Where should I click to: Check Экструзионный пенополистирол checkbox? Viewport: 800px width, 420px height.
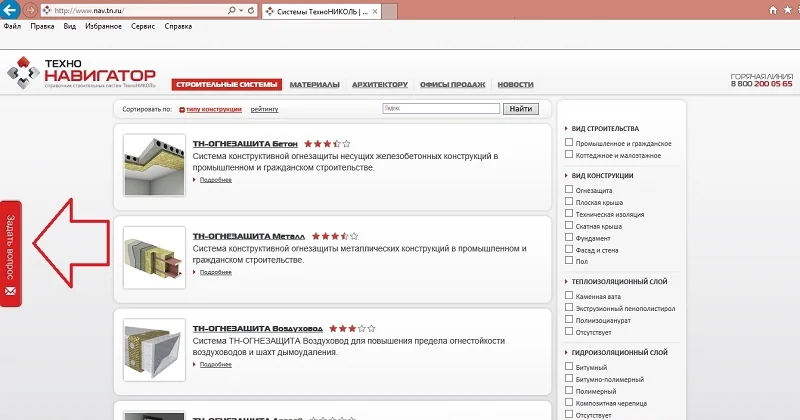[569, 307]
